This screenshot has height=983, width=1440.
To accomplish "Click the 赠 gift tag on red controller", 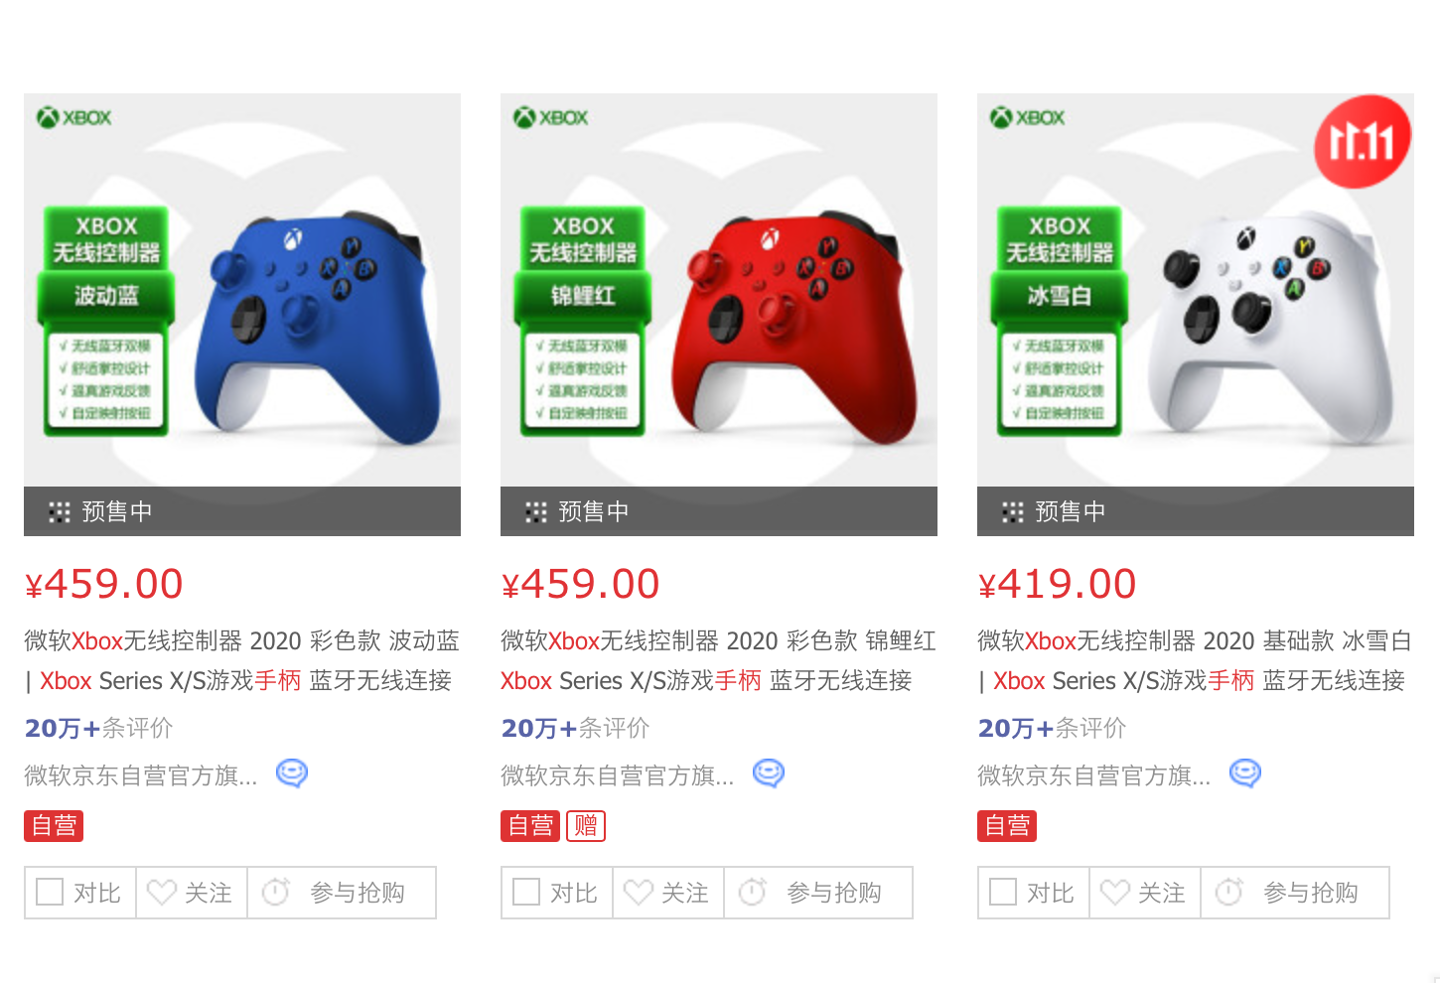I will (586, 825).
